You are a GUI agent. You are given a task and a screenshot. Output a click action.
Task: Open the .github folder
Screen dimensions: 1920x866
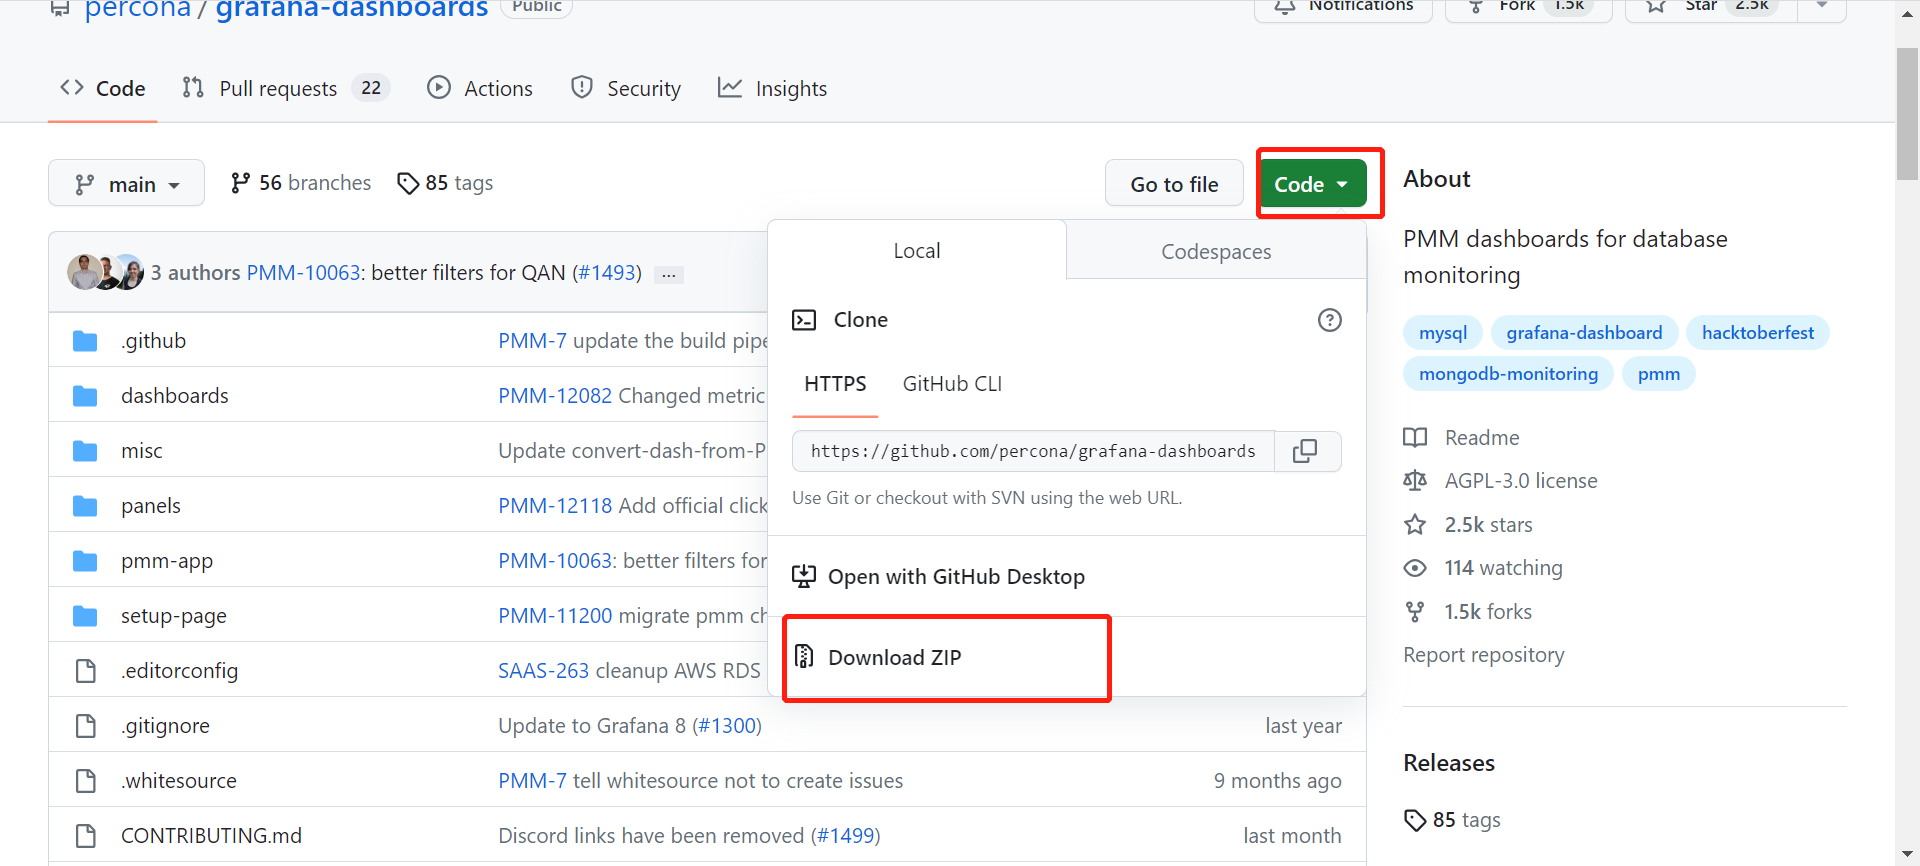[x=153, y=341]
